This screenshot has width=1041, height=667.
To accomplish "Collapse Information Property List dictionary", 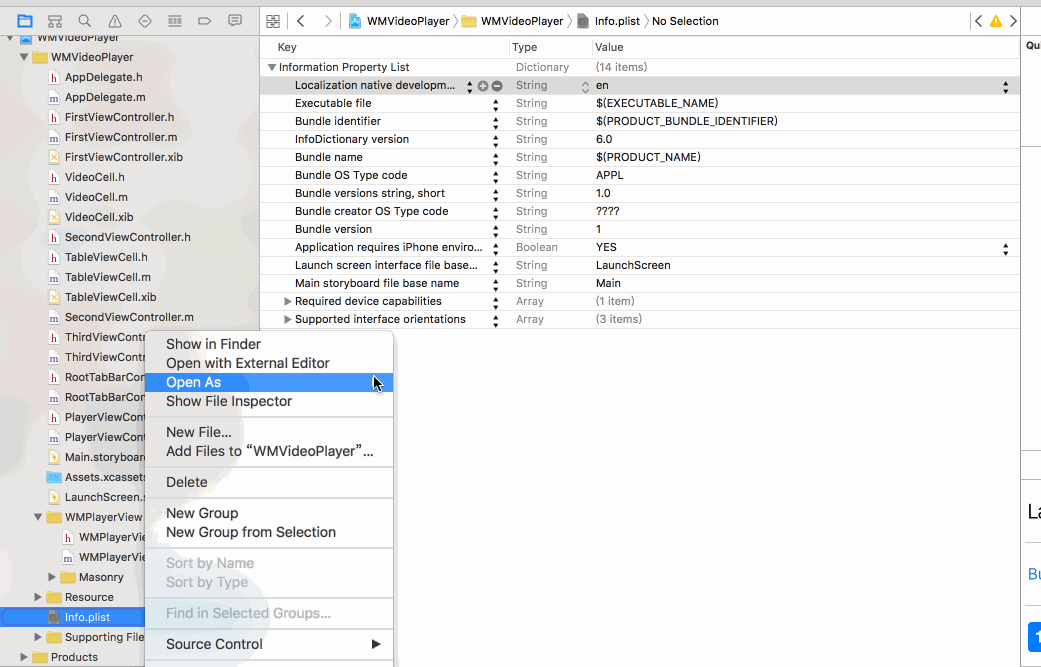I will pyautogui.click(x=272, y=67).
